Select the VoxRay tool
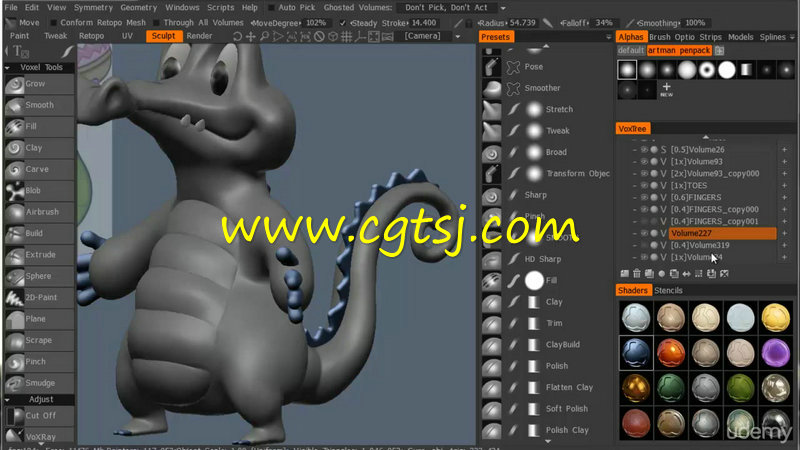Screen dimensions: 800x450 pos(39,437)
